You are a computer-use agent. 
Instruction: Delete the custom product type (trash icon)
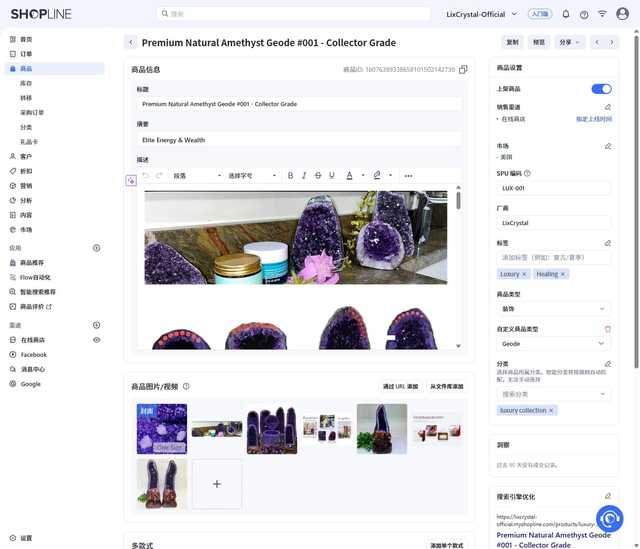coord(608,329)
